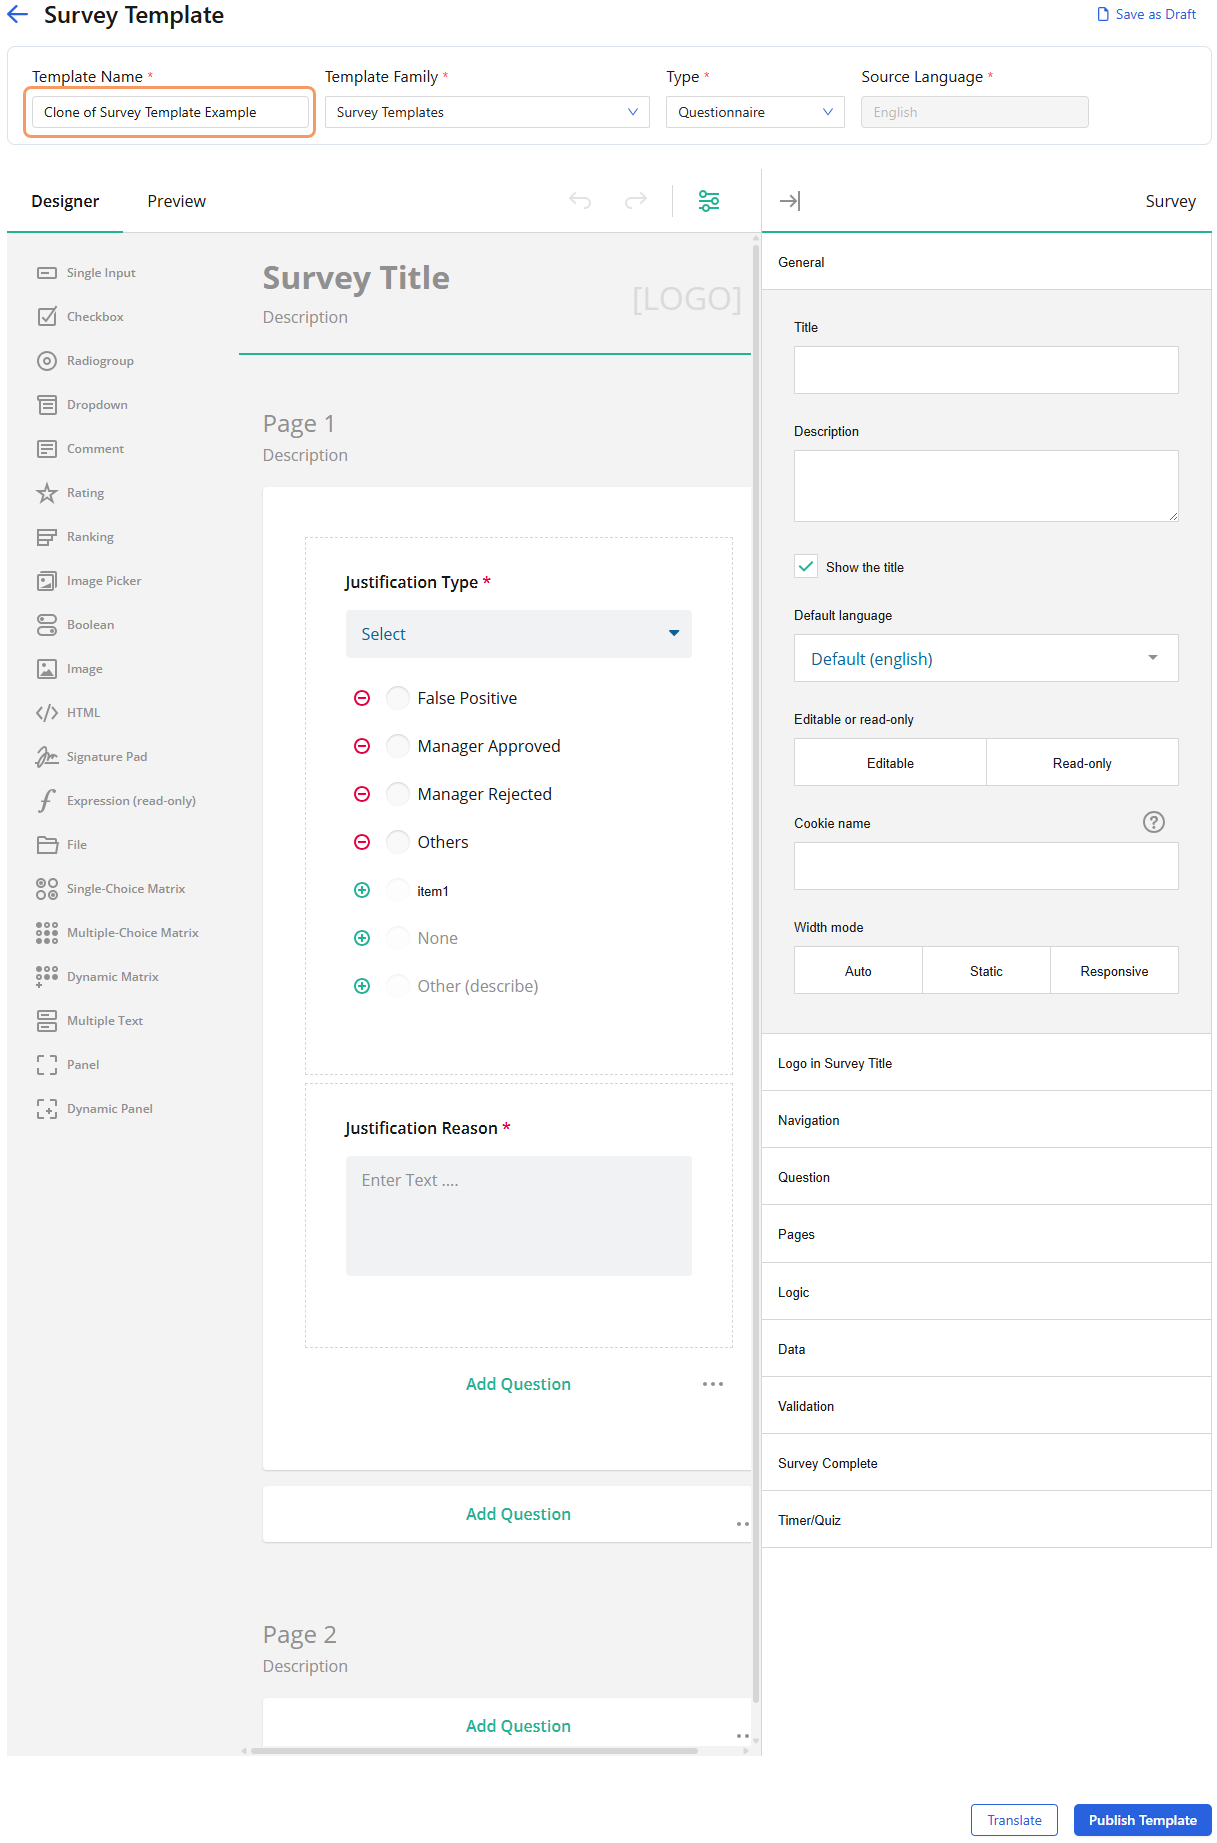Open the Template Family dropdown
Screen dimensions: 1217x1843
486,112
